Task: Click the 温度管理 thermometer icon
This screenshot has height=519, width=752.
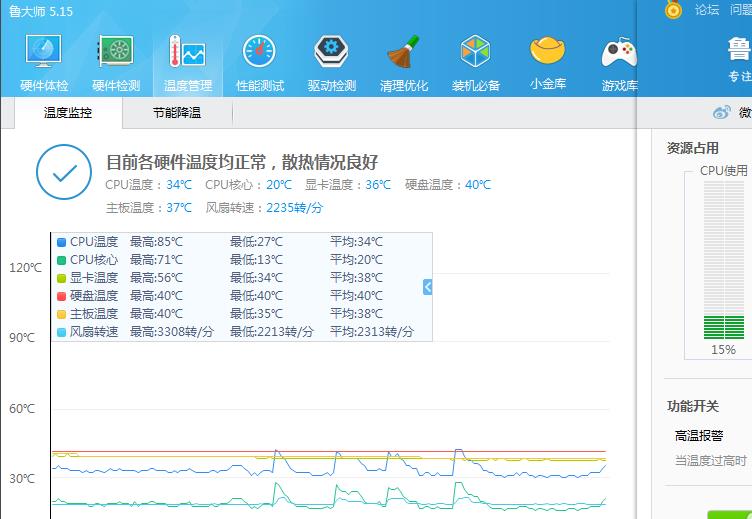Action: (x=188, y=53)
